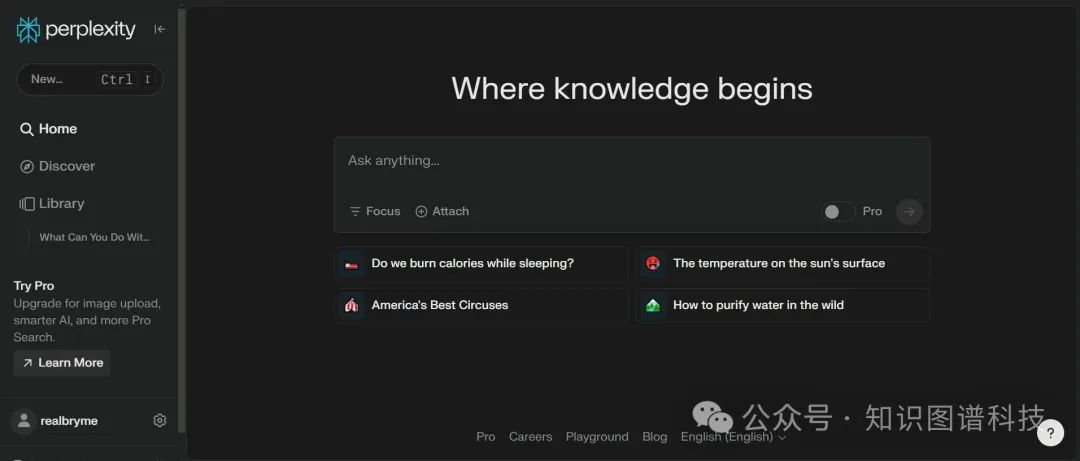
Task: Open the English language dropdown
Action: 733,437
